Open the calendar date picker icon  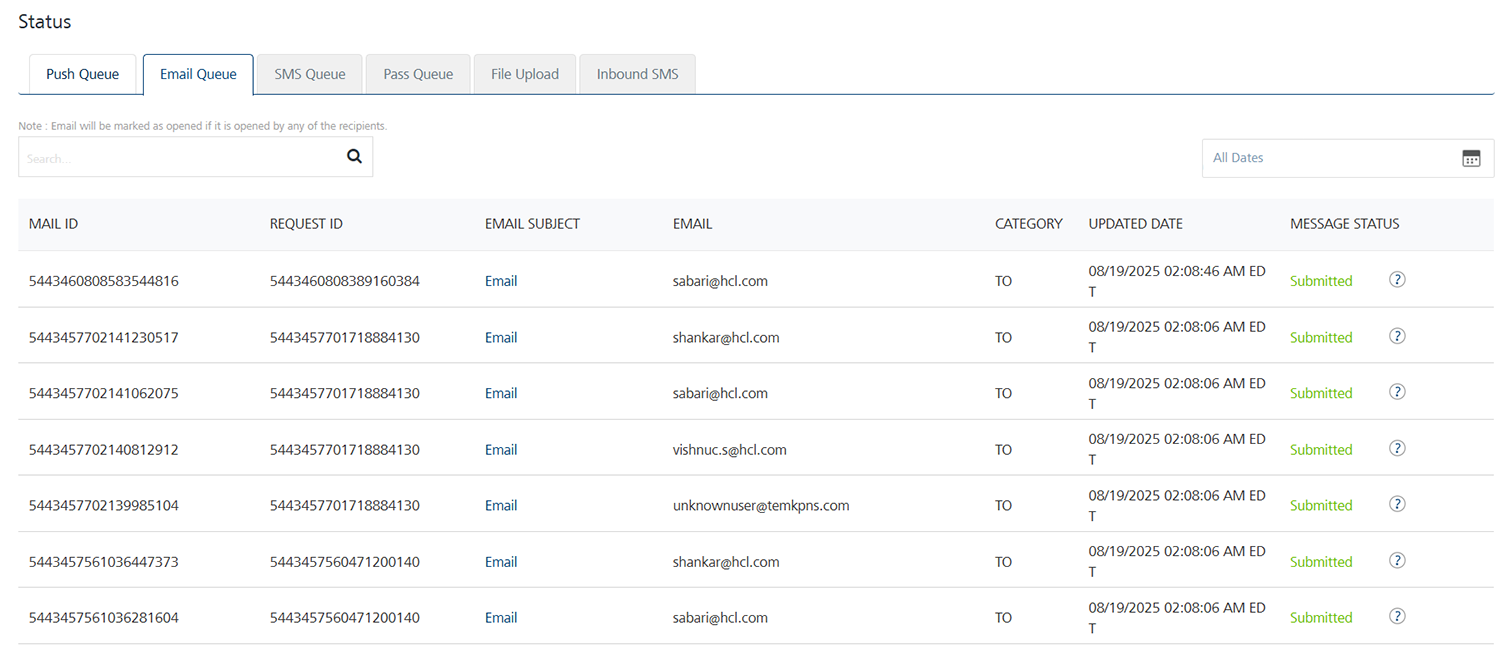1470,158
